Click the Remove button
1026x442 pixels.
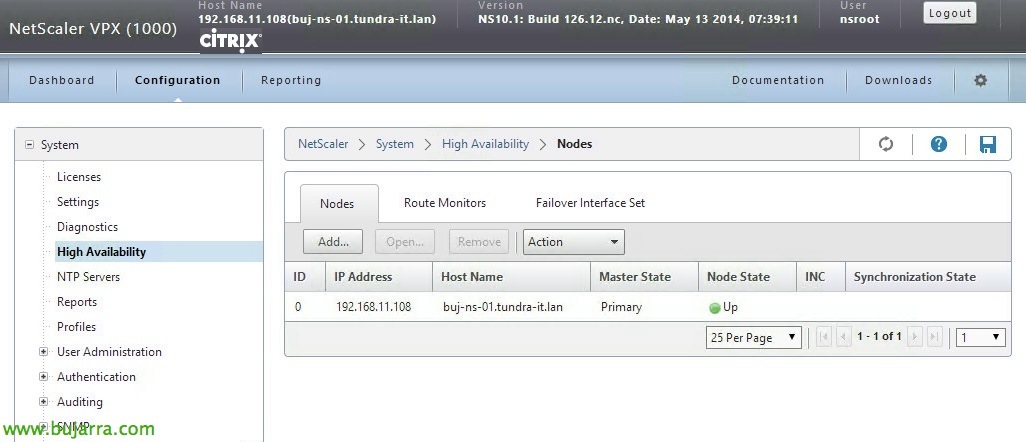479,242
